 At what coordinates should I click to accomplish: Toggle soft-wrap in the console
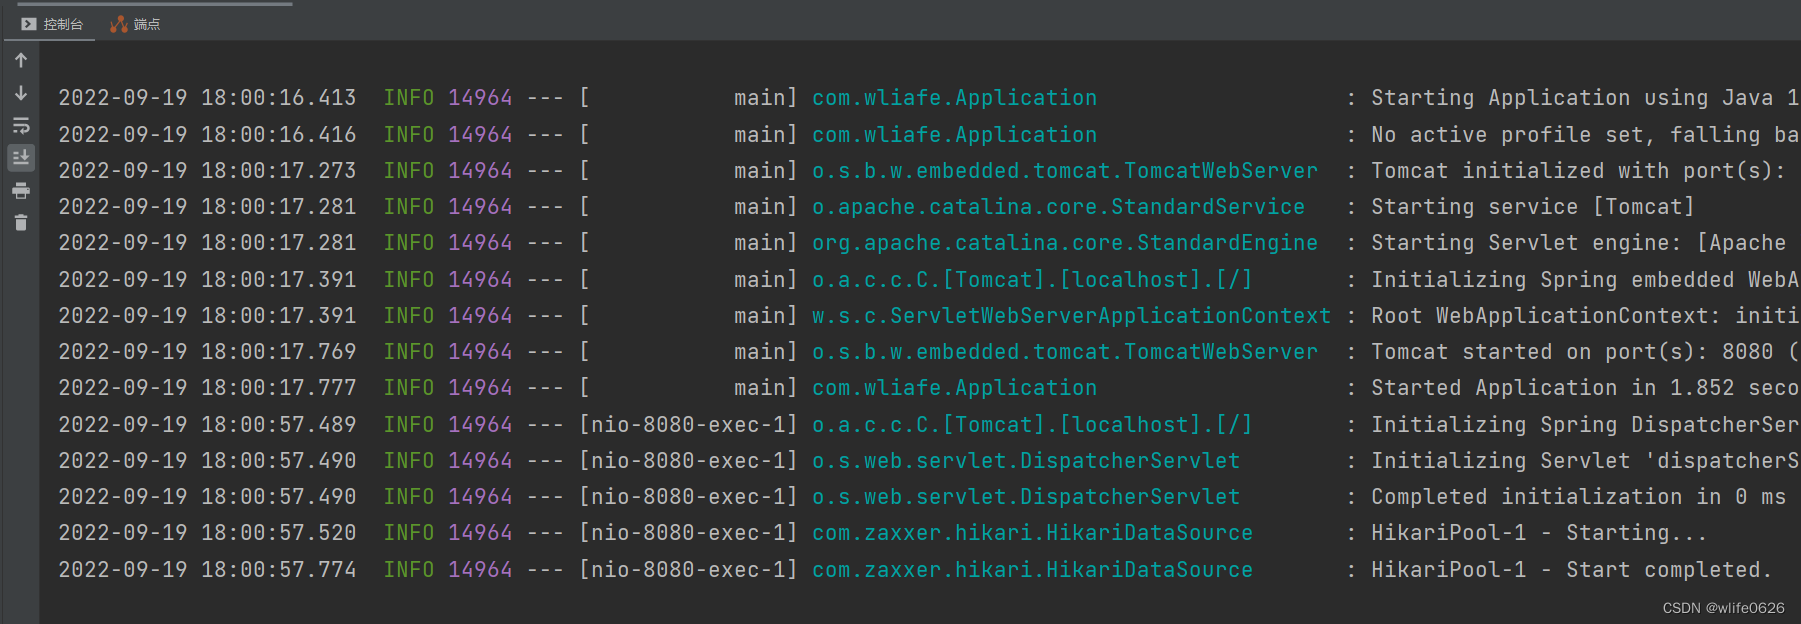pyautogui.click(x=21, y=126)
